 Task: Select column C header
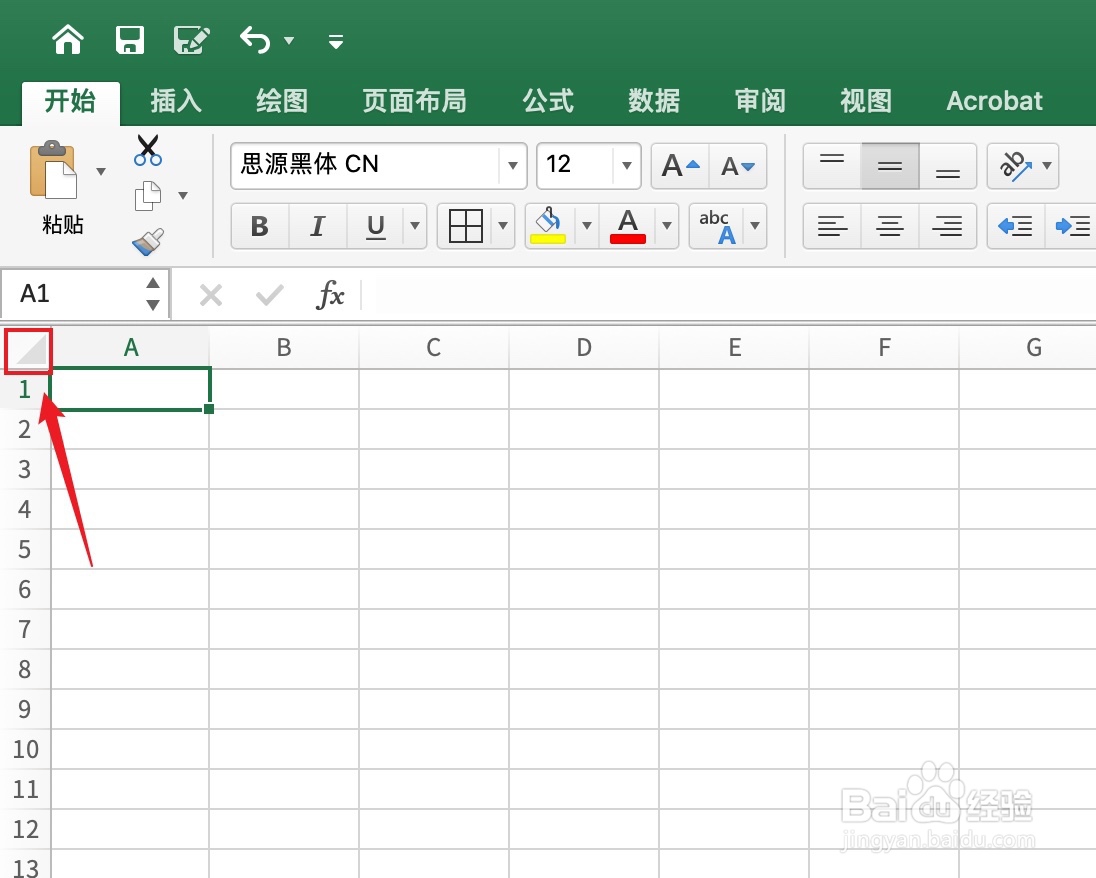434,347
